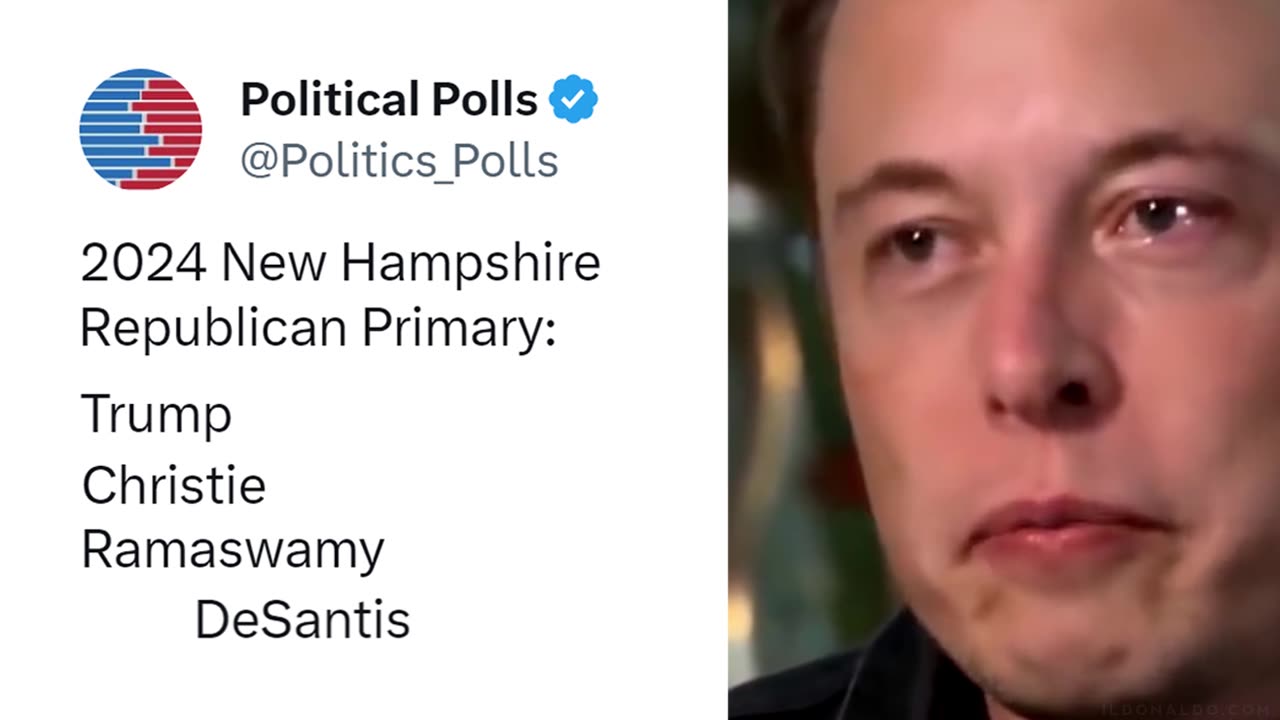The width and height of the screenshot is (1280, 720).
Task: Click the video of the man's face
Action: click(x=1004, y=360)
